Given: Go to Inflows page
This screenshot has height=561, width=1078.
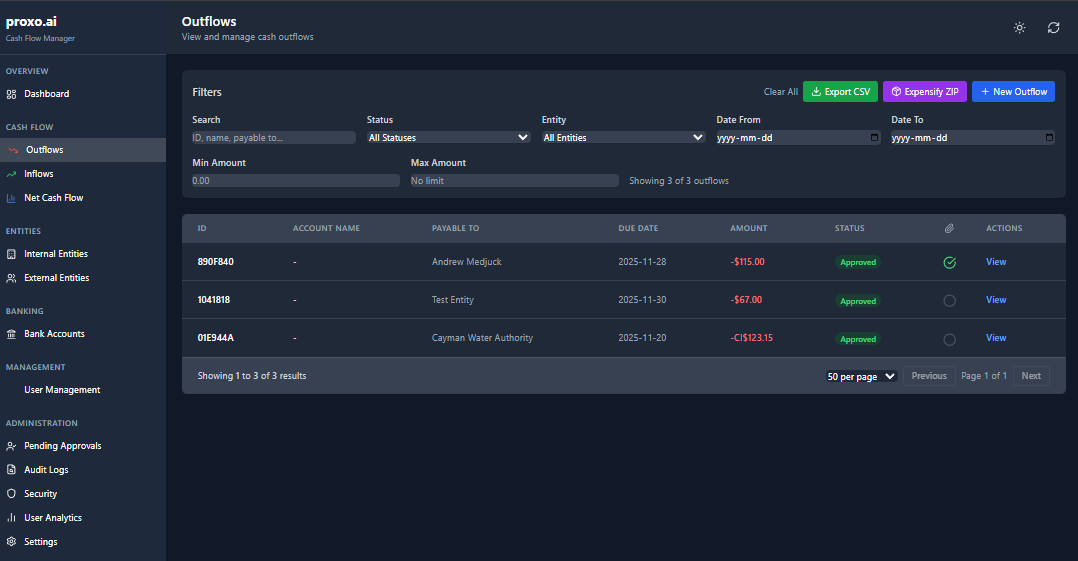Looking at the screenshot, I should tap(82, 174).
